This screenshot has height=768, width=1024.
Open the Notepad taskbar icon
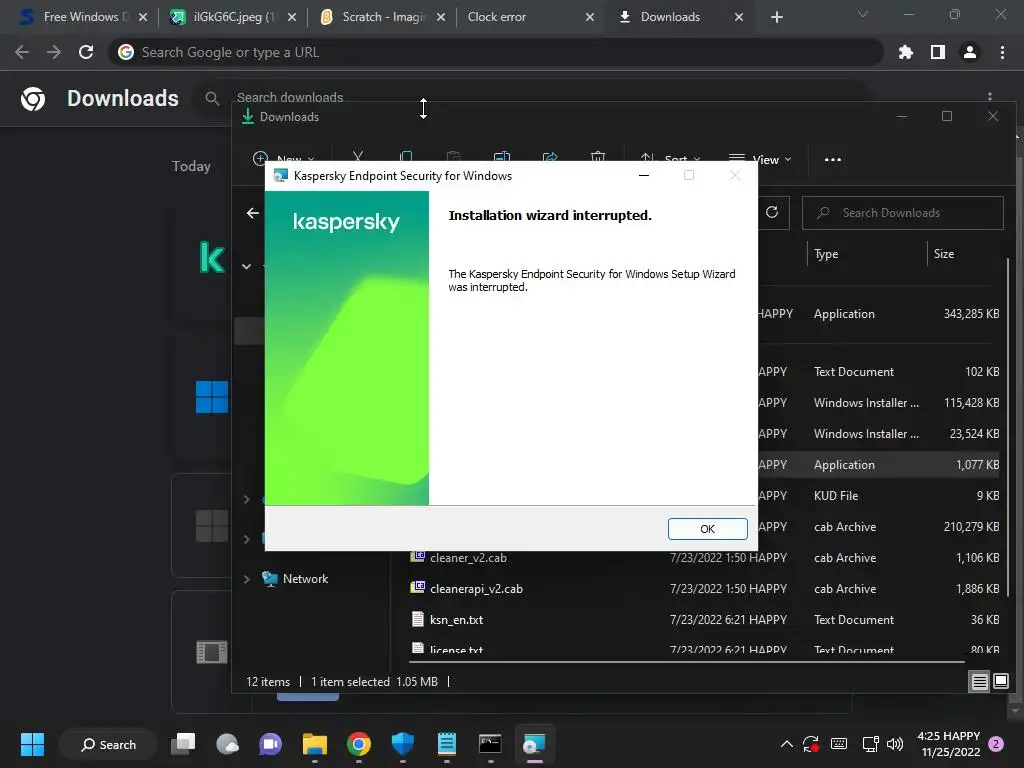[447, 744]
